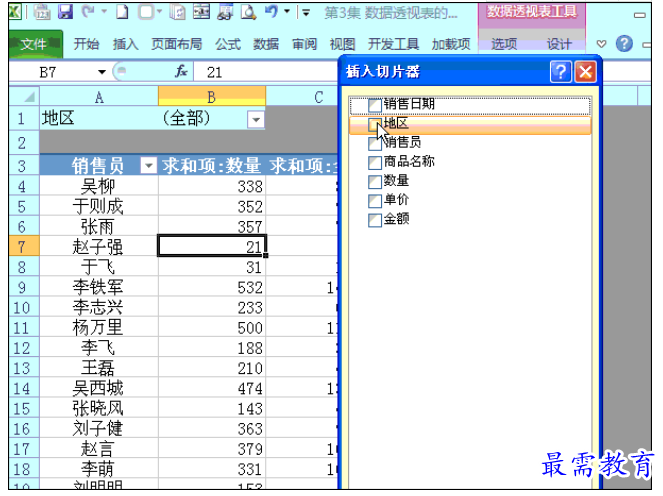
Task: Click the calendar 123 toolbar icon
Action: [x=42, y=12]
